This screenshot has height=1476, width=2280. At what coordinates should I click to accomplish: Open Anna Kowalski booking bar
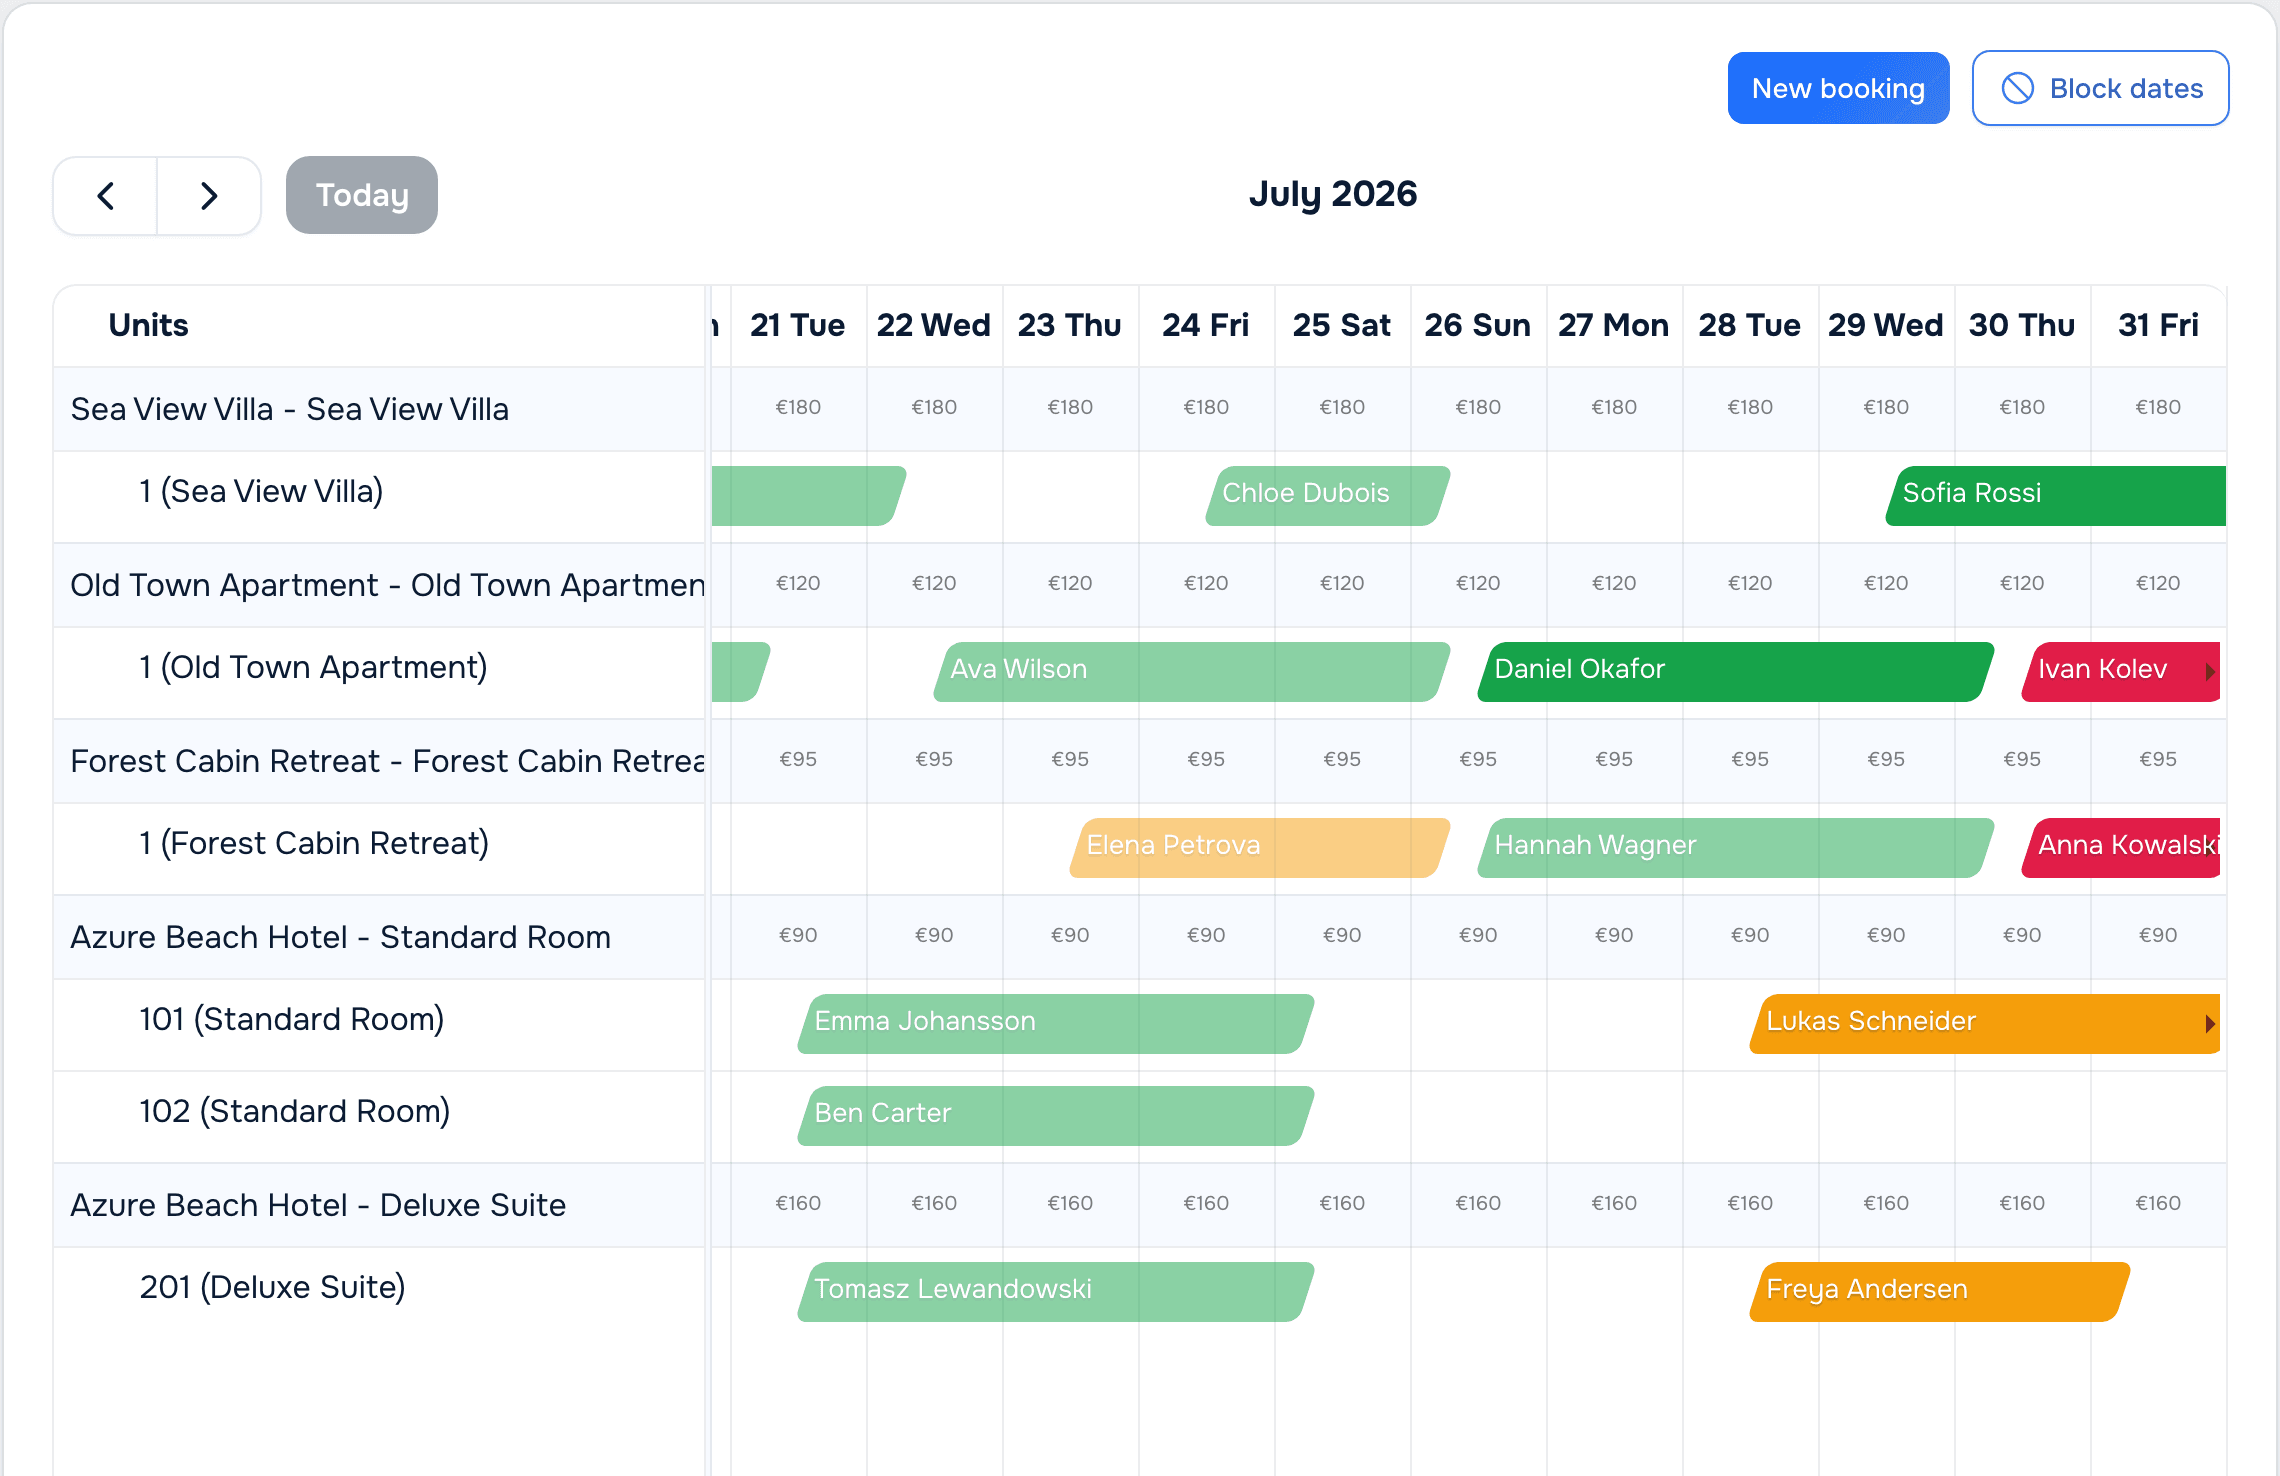point(2121,847)
